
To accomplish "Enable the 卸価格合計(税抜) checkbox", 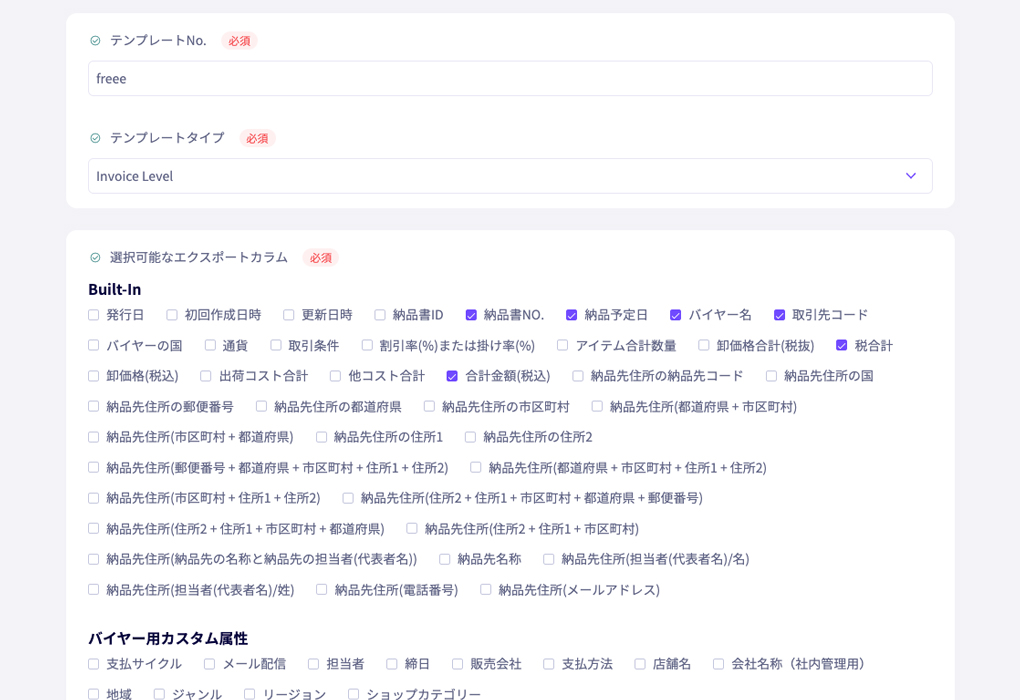I will point(704,345).
